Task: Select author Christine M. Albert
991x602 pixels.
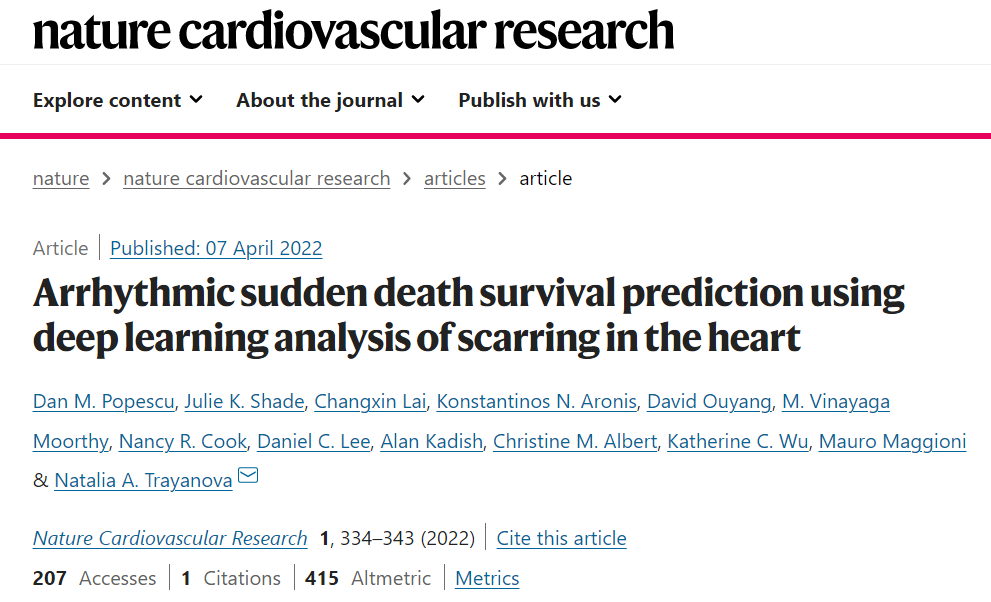Action: pyautogui.click(x=575, y=442)
